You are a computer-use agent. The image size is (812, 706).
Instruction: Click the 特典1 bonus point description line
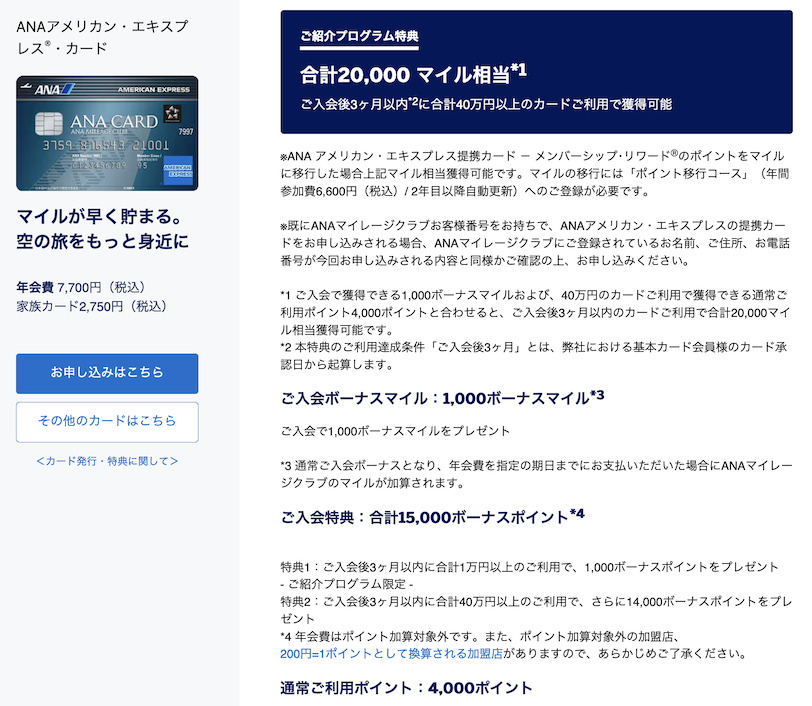pyautogui.click(x=529, y=567)
